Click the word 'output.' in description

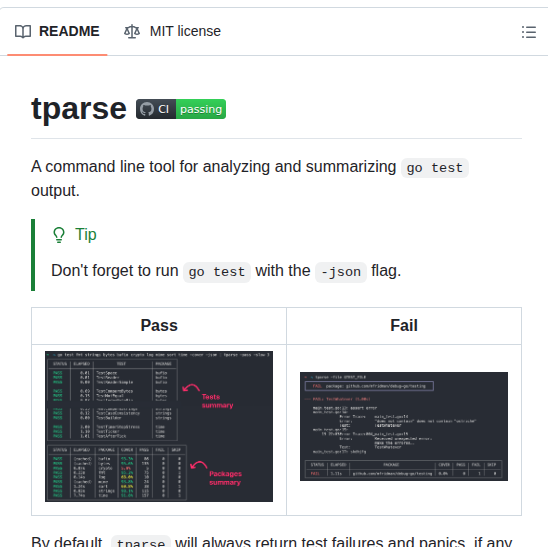[x=56, y=191]
